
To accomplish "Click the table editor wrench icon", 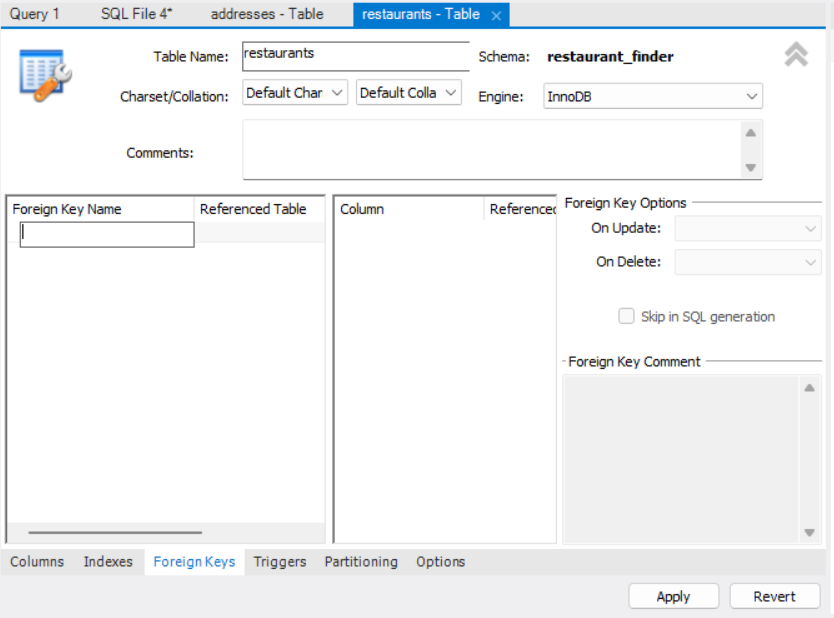I will click(46, 76).
